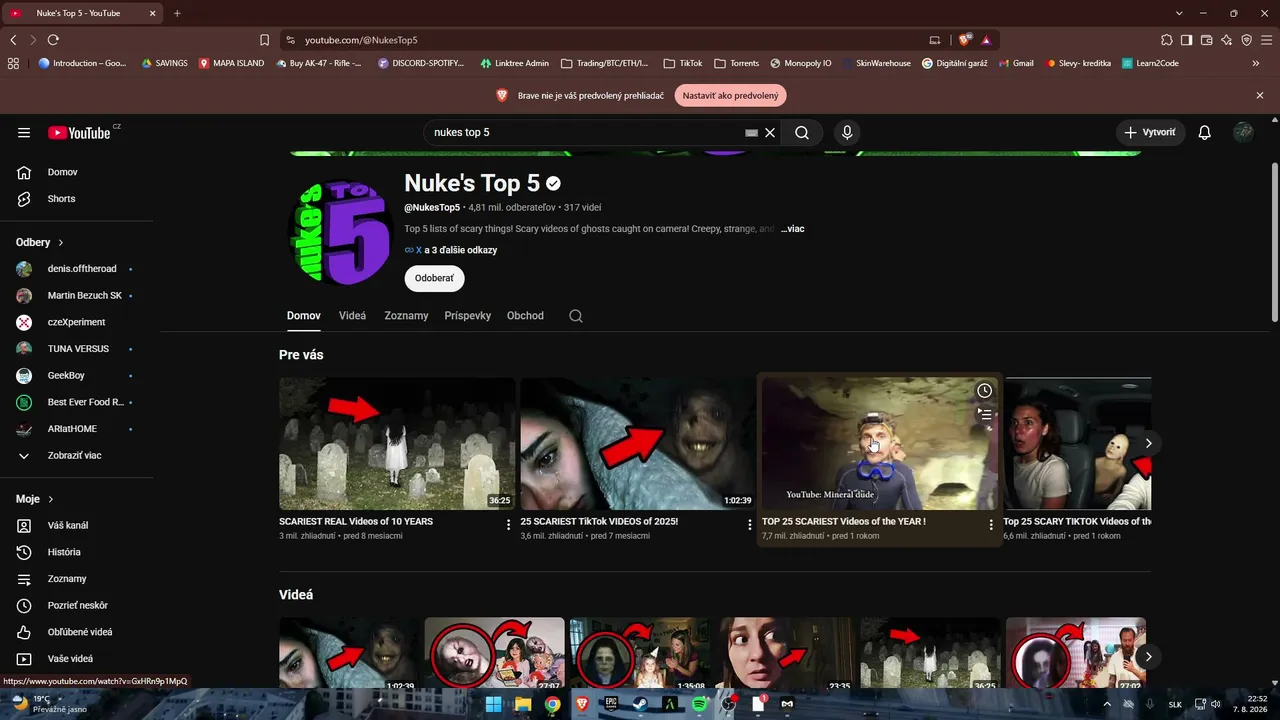Click the Vytvoriť create button
Screen dimensions: 1280x720
(1151, 132)
